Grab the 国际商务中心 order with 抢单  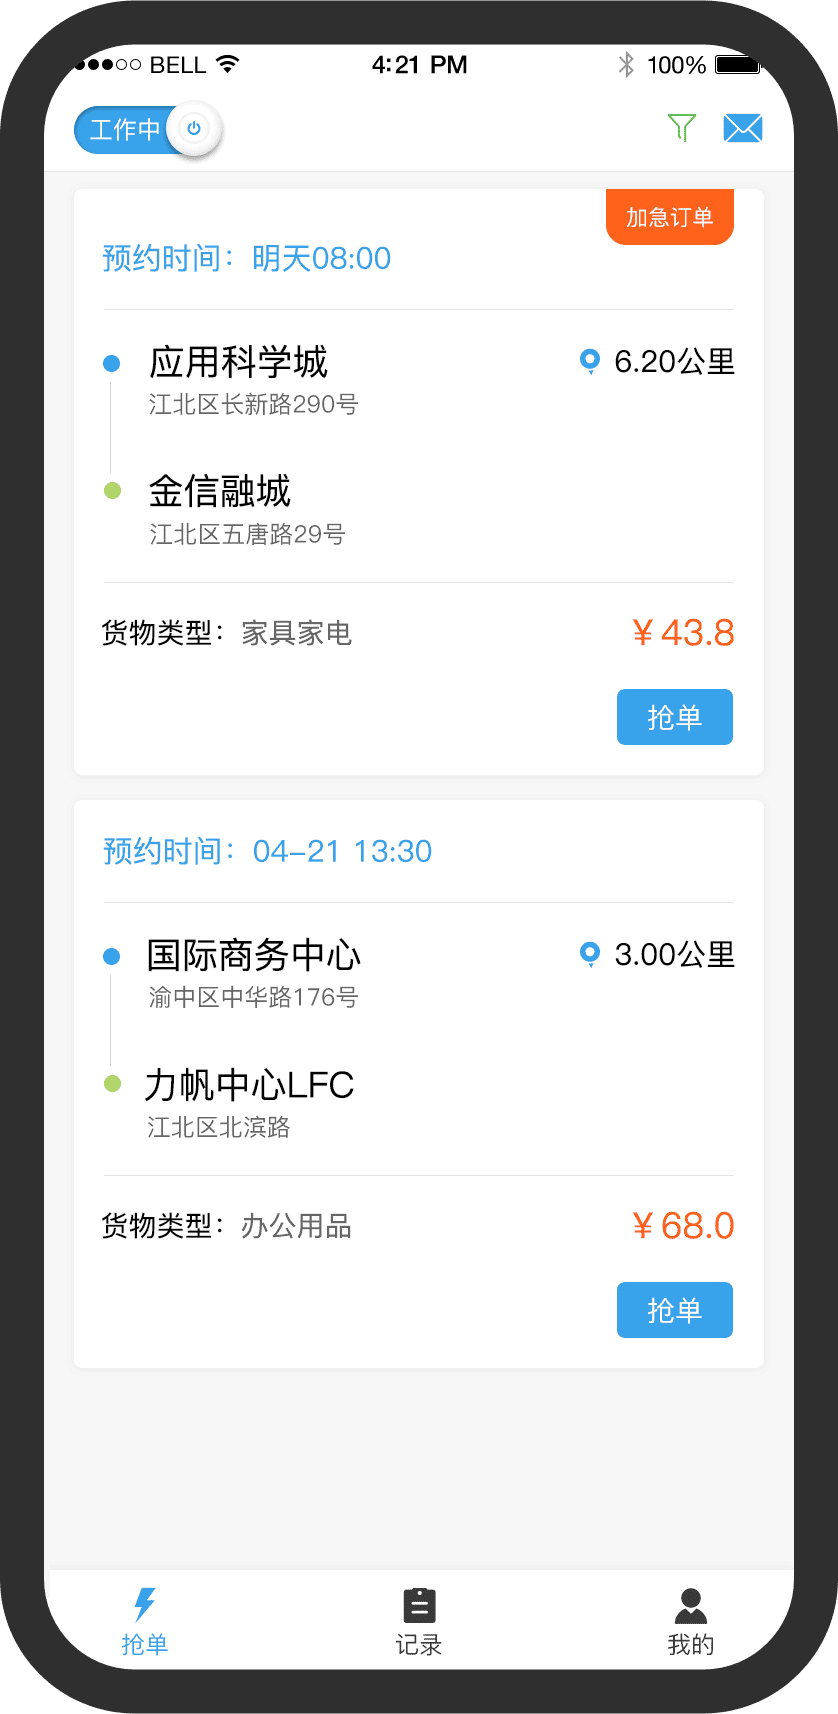[x=674, y=1310]
